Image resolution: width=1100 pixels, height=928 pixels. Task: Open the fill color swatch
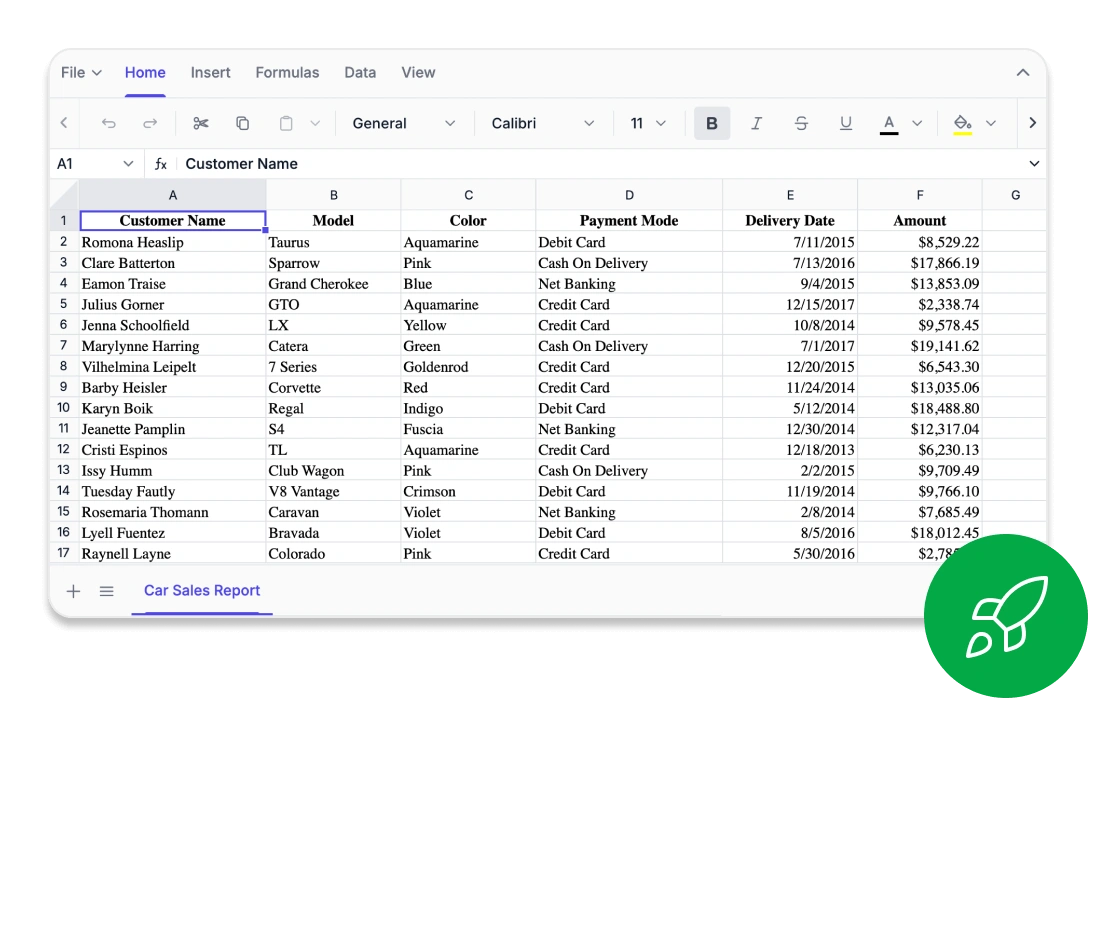pyautogui.click(x=963, y=122)
